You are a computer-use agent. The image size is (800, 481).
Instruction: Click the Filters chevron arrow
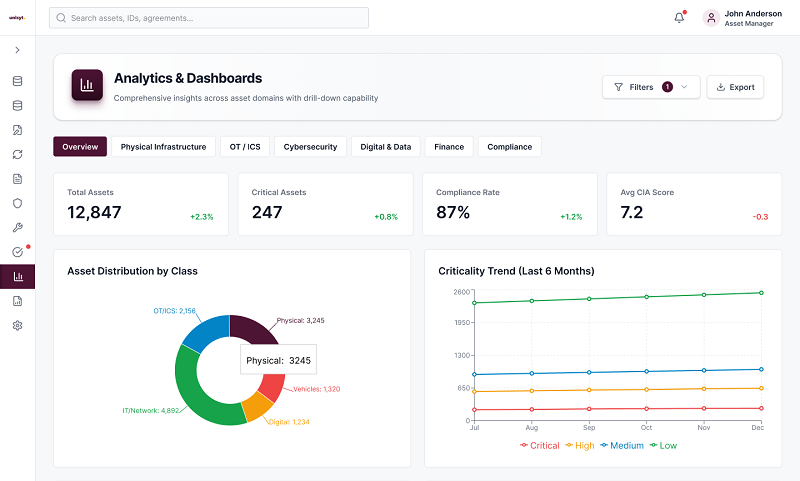[684, 87]
